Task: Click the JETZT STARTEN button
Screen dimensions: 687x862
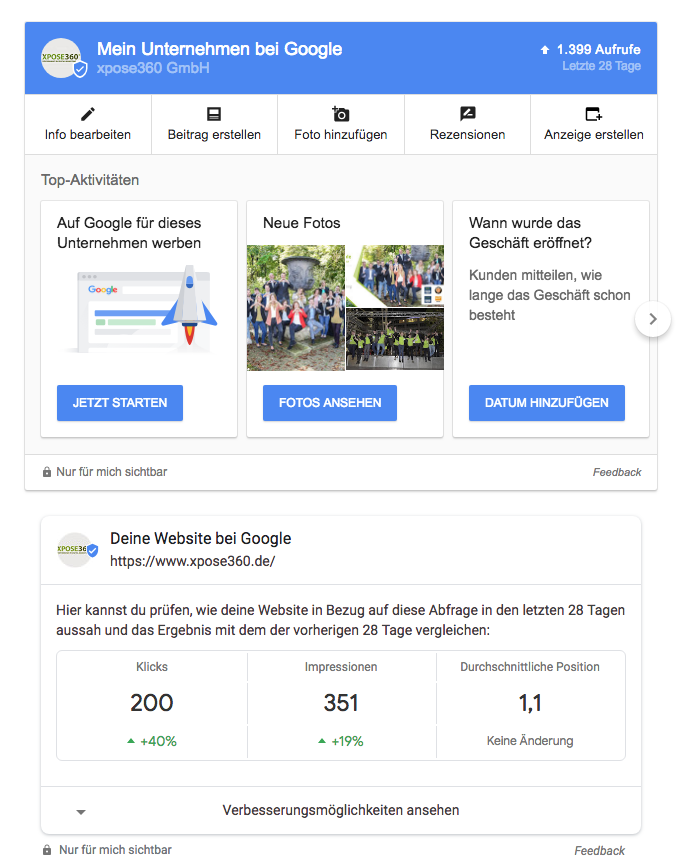Action: (120, 403)
